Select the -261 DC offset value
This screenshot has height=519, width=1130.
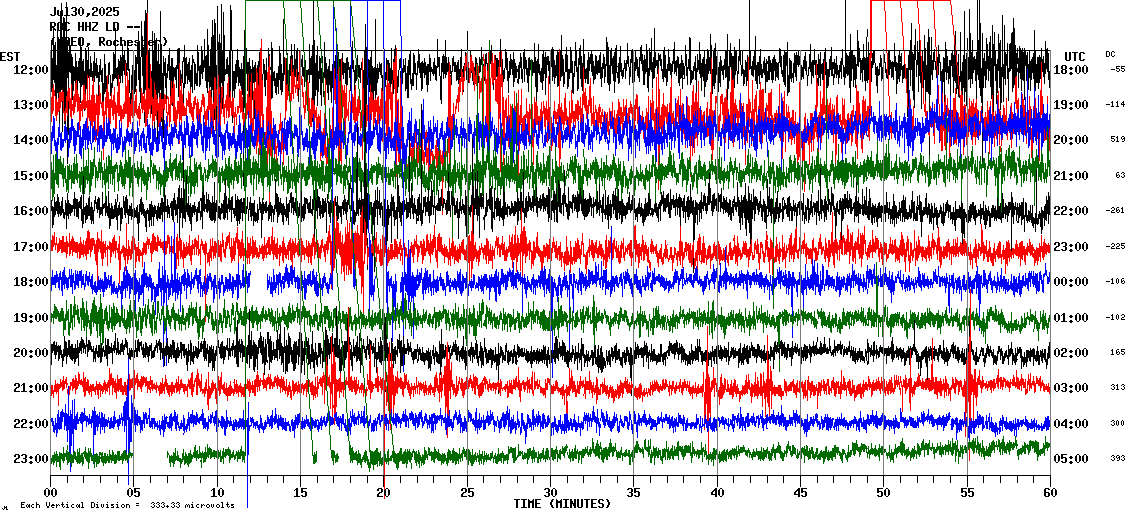[x=1116, y=211]
